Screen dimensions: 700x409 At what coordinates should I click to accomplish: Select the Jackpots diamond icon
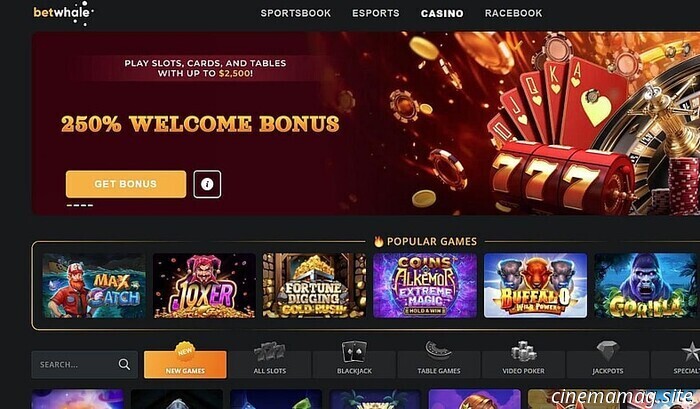pyautogui.click(x=608, y=351)
